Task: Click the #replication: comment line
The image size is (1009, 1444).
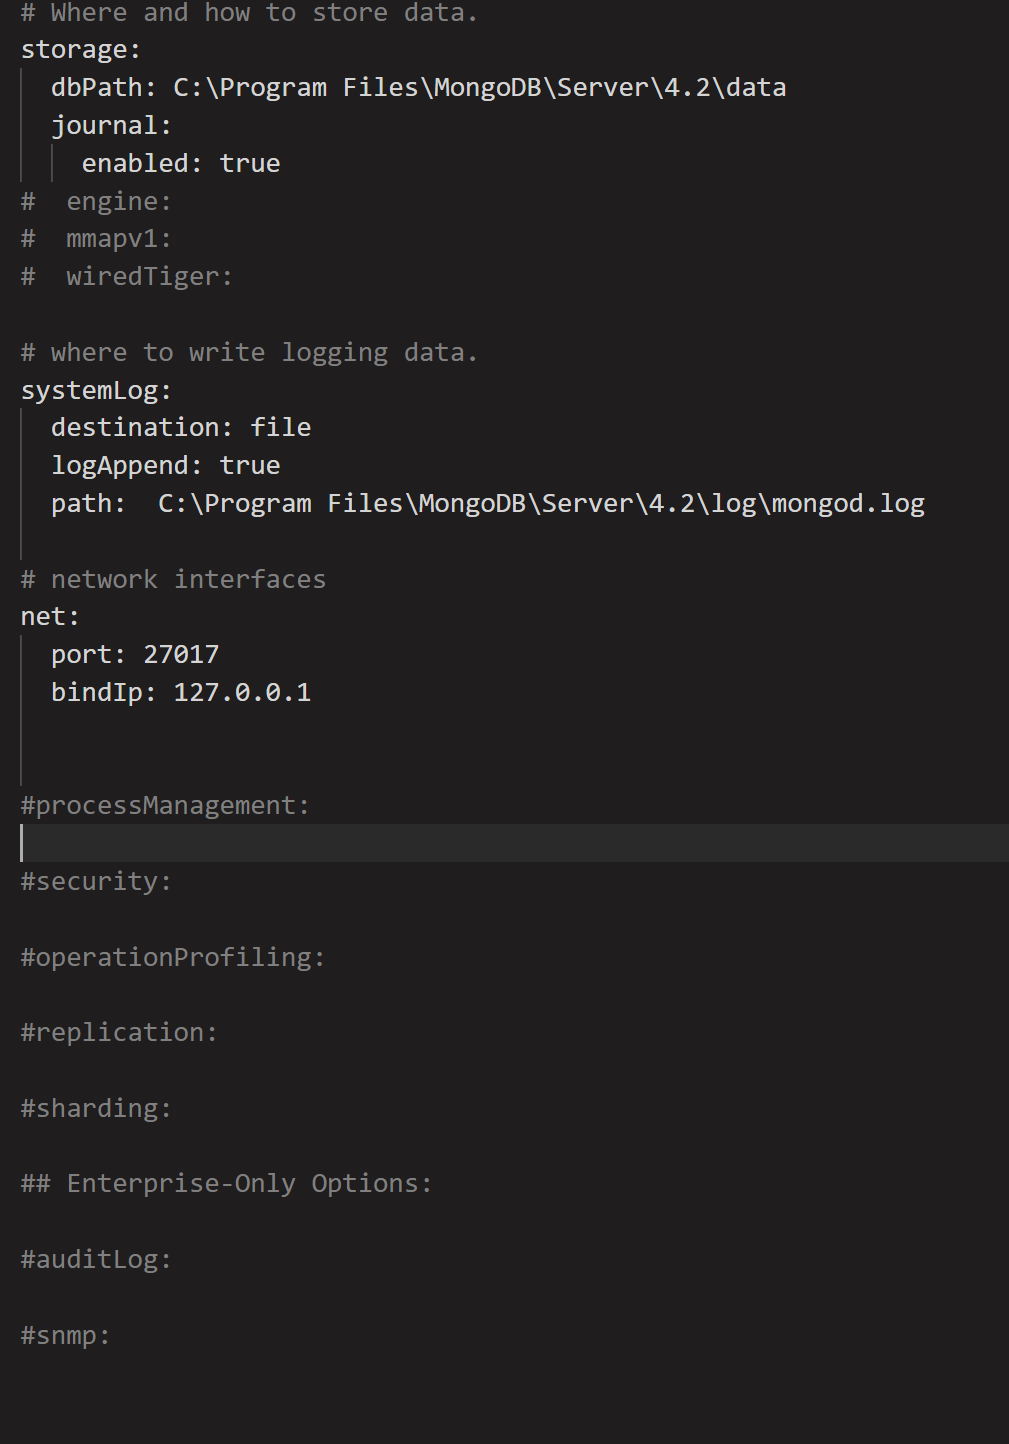Action: point(119,1033)
